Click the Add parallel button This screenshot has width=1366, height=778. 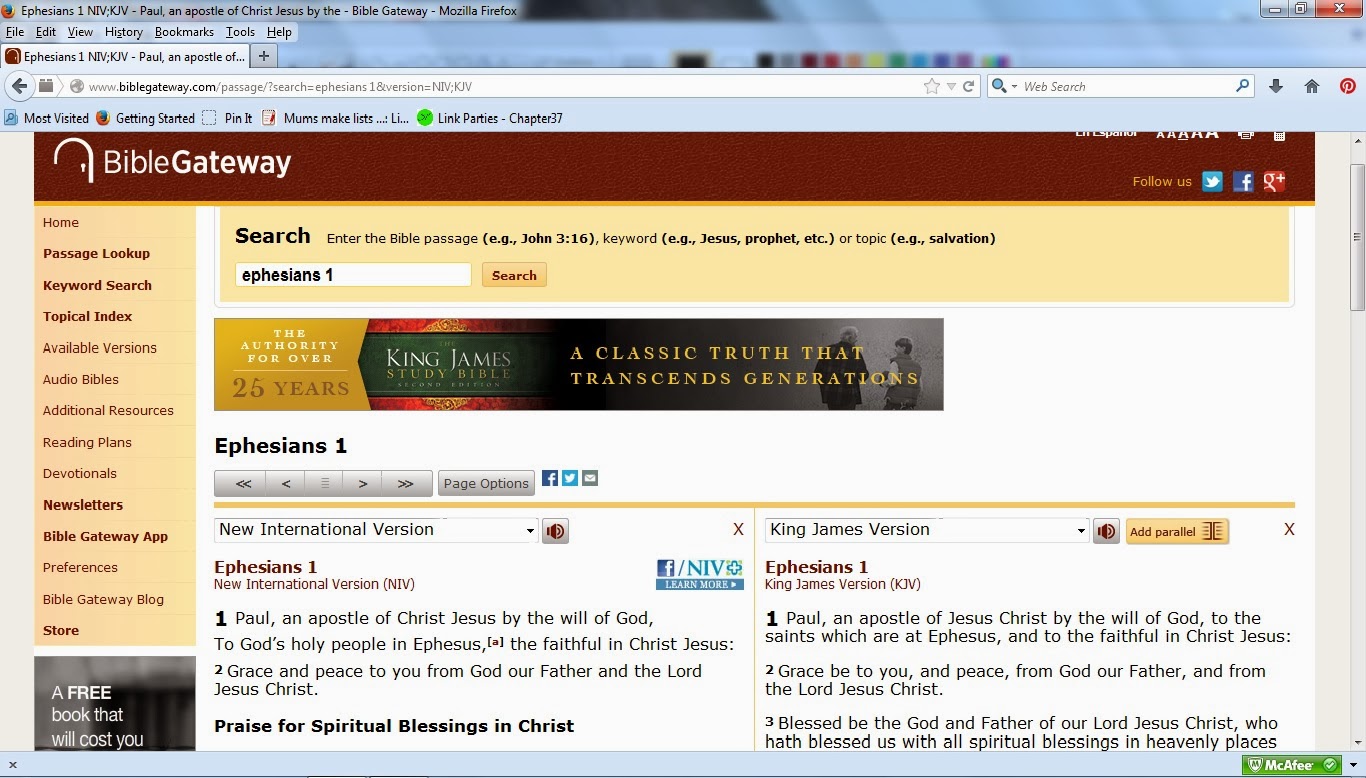[x=1177, y=531]
